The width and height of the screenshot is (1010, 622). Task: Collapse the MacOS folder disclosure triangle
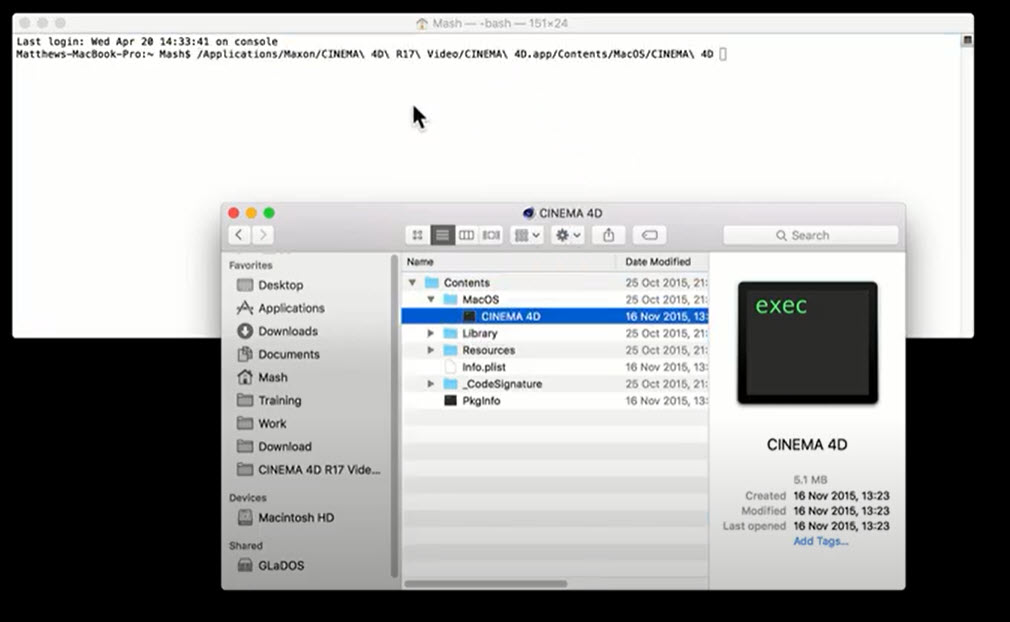(x=431, y=299)
